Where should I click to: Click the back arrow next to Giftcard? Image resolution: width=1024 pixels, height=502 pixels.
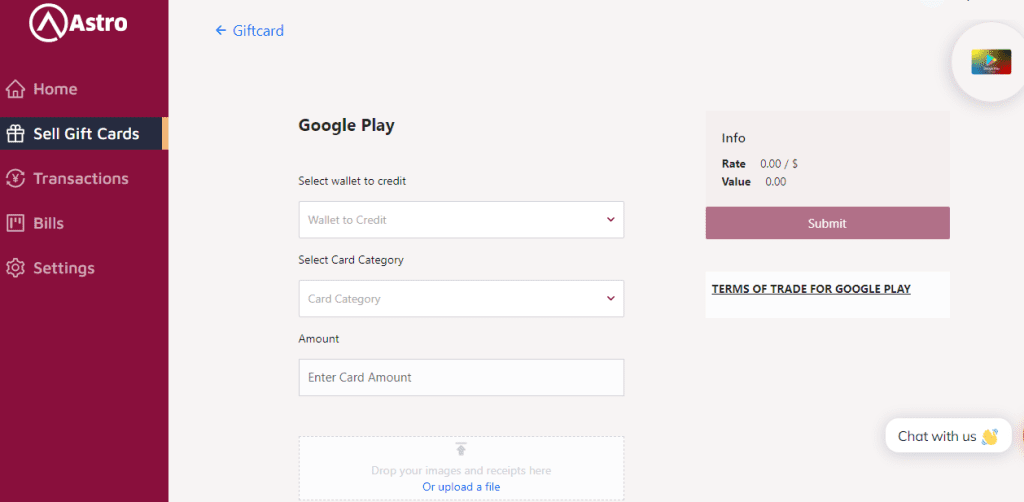click(221, 30)
